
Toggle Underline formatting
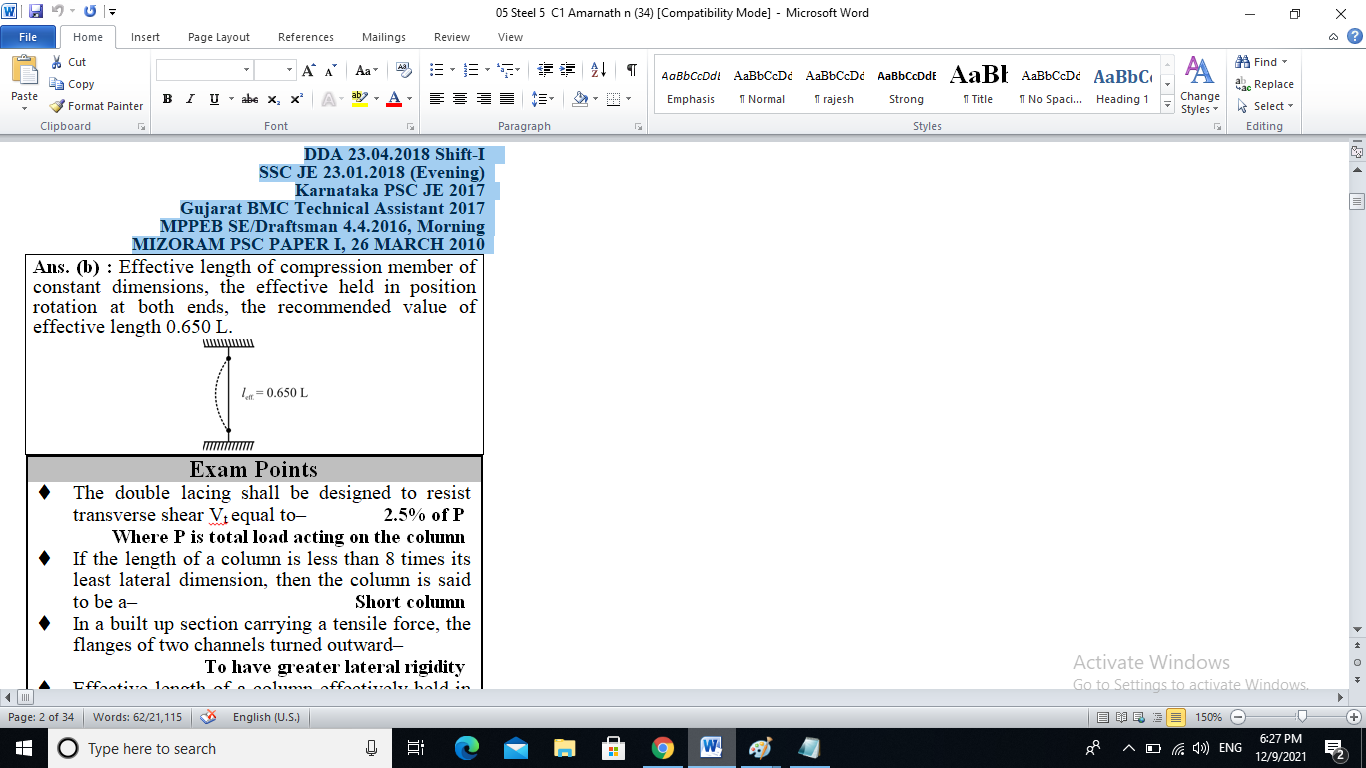coord(214,99)
